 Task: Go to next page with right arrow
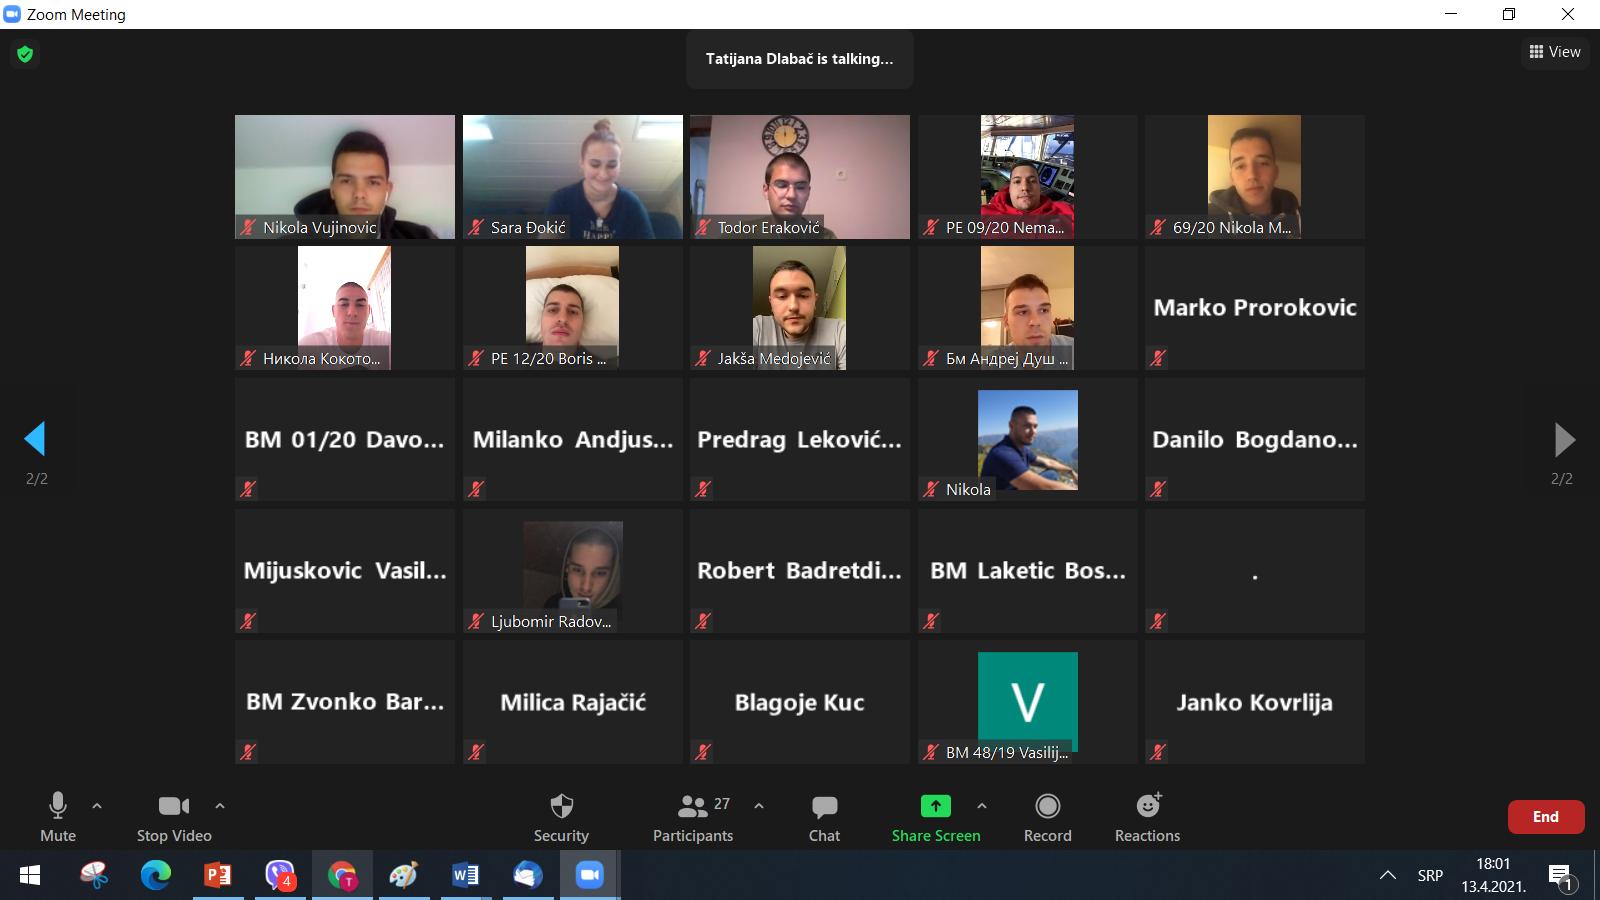(1564, 439)
